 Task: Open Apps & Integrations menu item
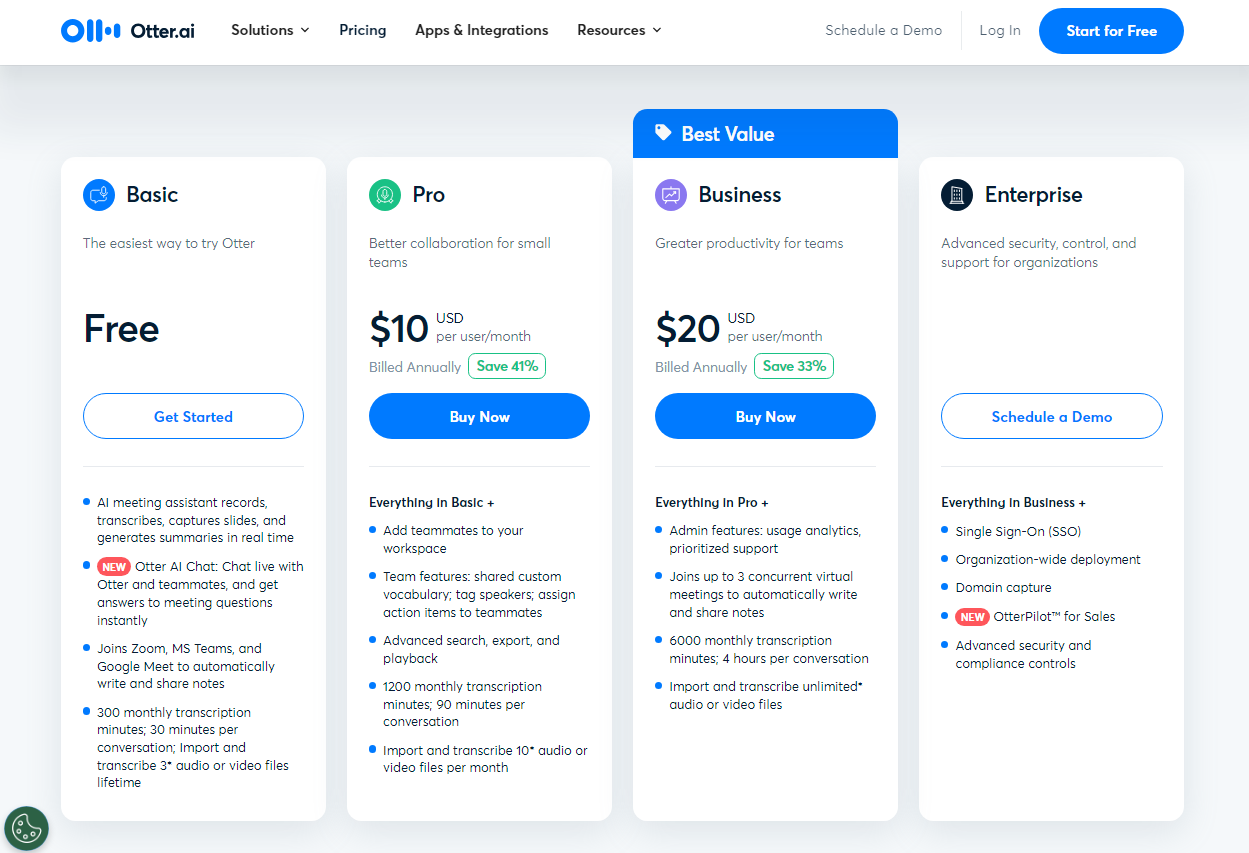[x=482, y=30]
